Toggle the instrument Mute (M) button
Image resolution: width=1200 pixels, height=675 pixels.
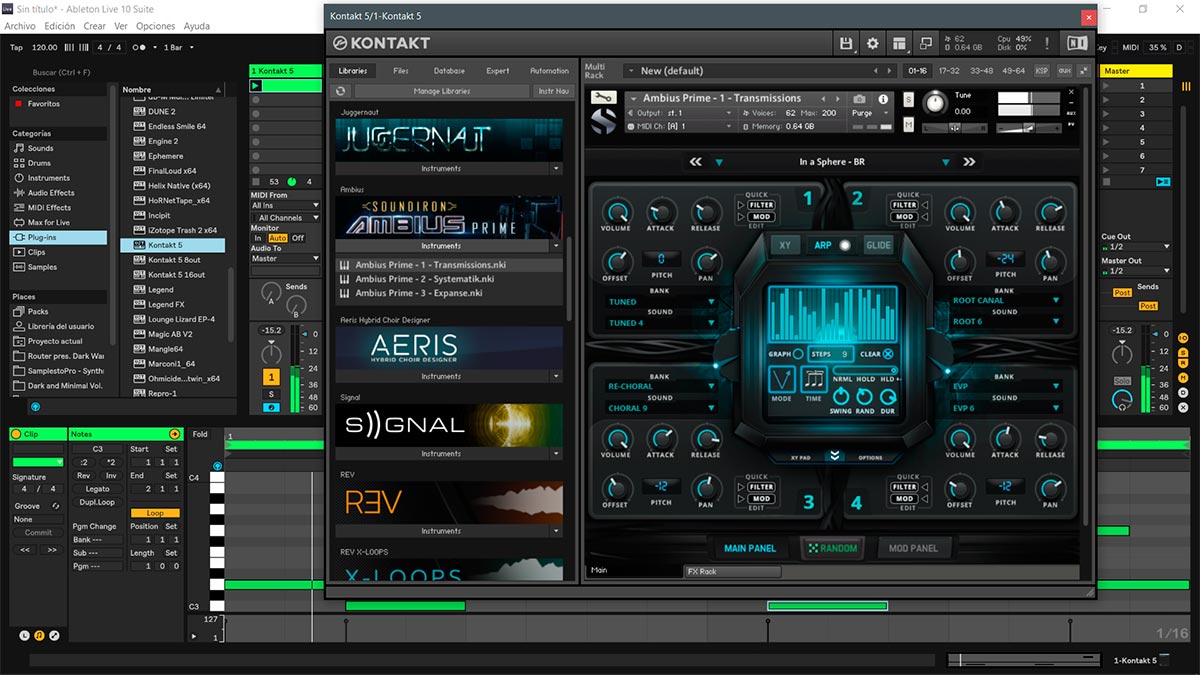[x=908, y=124]
